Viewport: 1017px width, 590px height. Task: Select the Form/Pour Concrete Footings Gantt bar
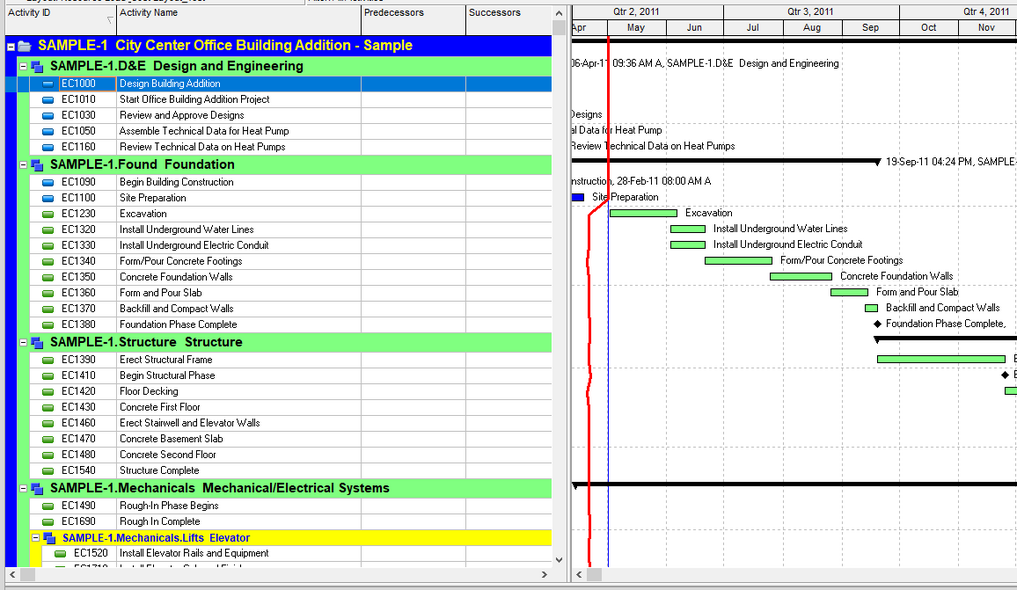738,261
